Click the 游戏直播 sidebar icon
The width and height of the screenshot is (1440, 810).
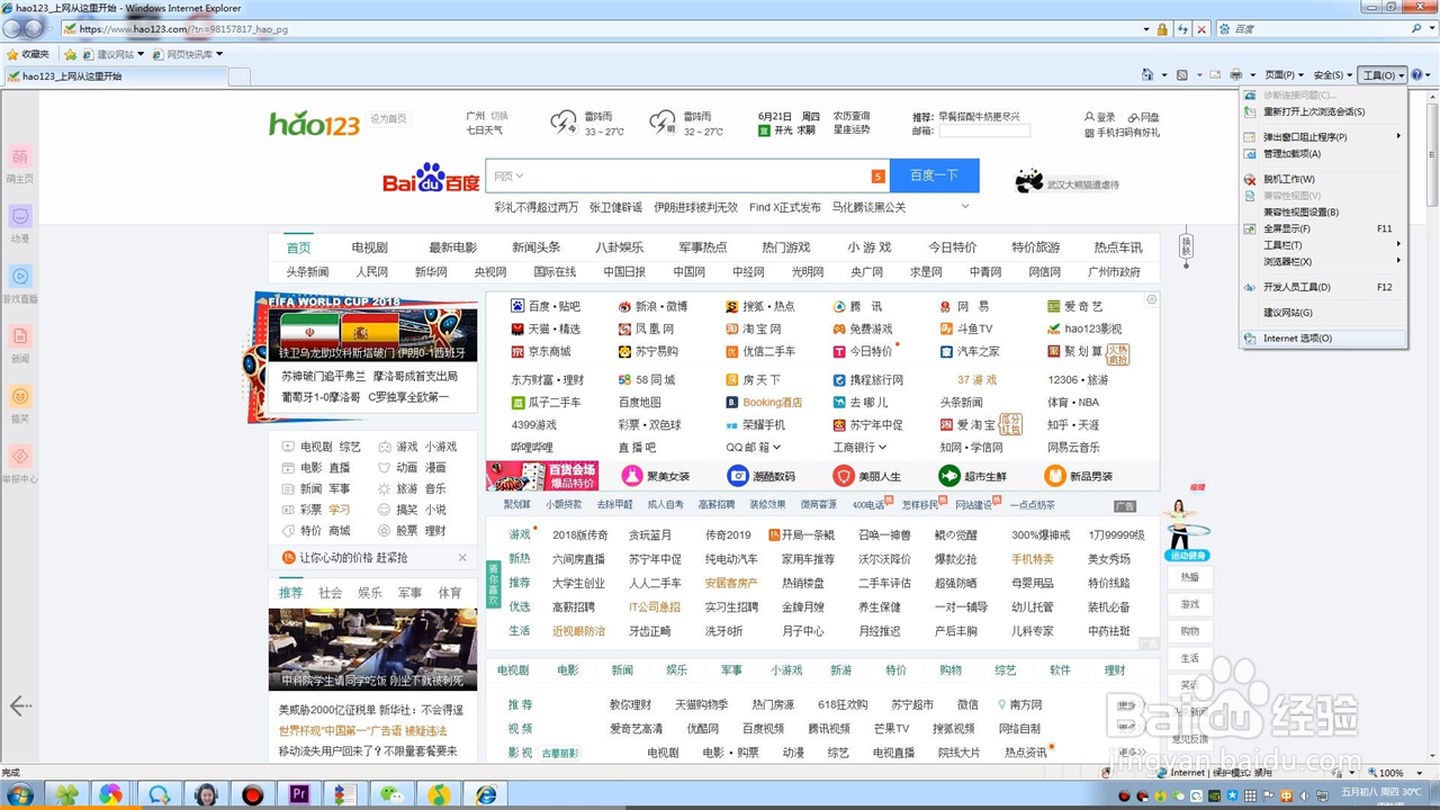point(20,277)
